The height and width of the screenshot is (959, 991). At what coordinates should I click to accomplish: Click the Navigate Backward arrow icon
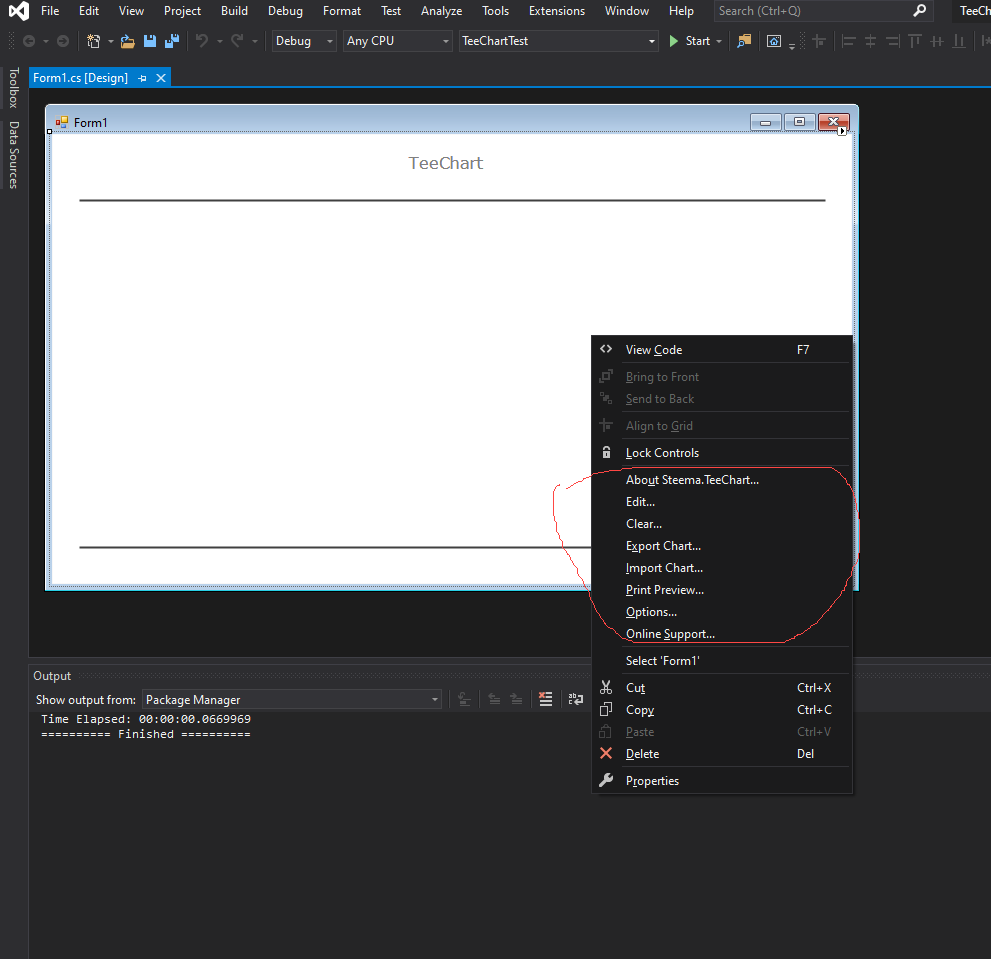point(28,40)
